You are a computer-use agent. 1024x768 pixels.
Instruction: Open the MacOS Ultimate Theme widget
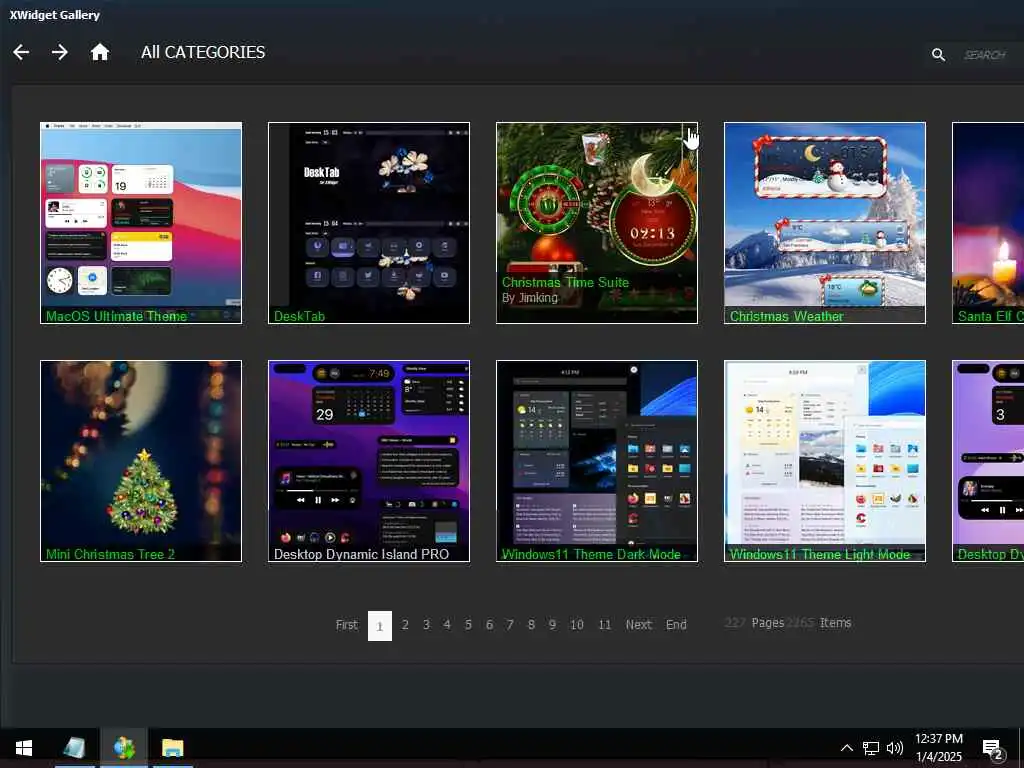coord(141,223)
